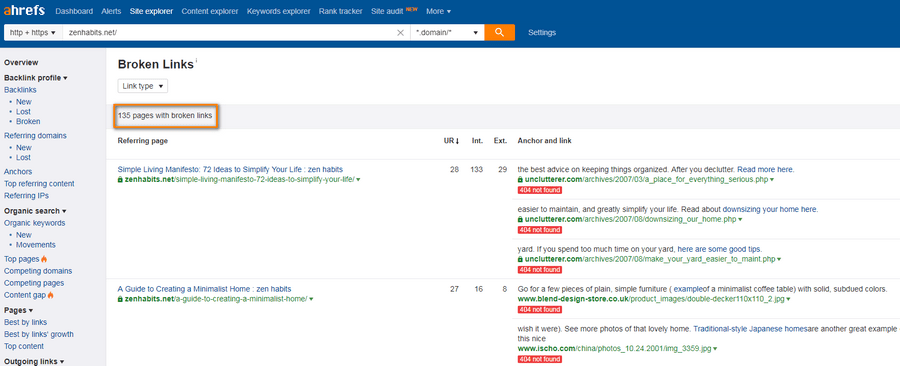Click the ahrefs logo
The height and width of the screenshot is (366, 900).
pyautogui.click(x=25, y=10)
